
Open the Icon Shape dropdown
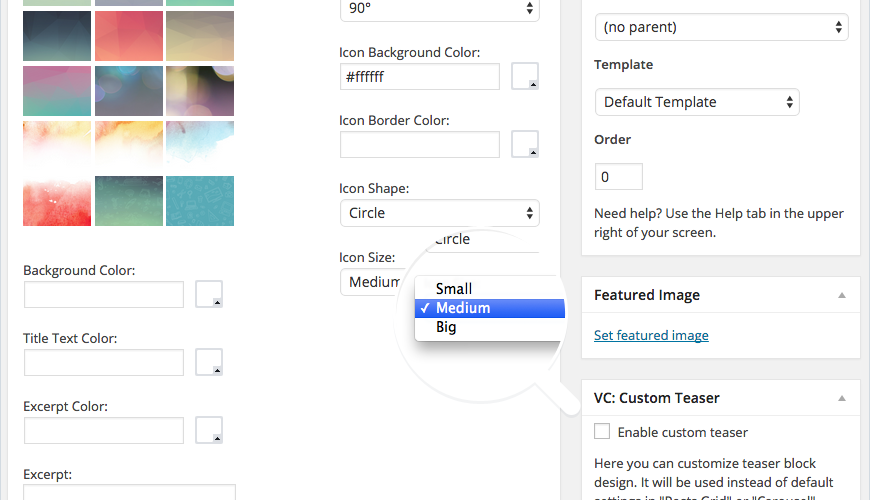439,213
